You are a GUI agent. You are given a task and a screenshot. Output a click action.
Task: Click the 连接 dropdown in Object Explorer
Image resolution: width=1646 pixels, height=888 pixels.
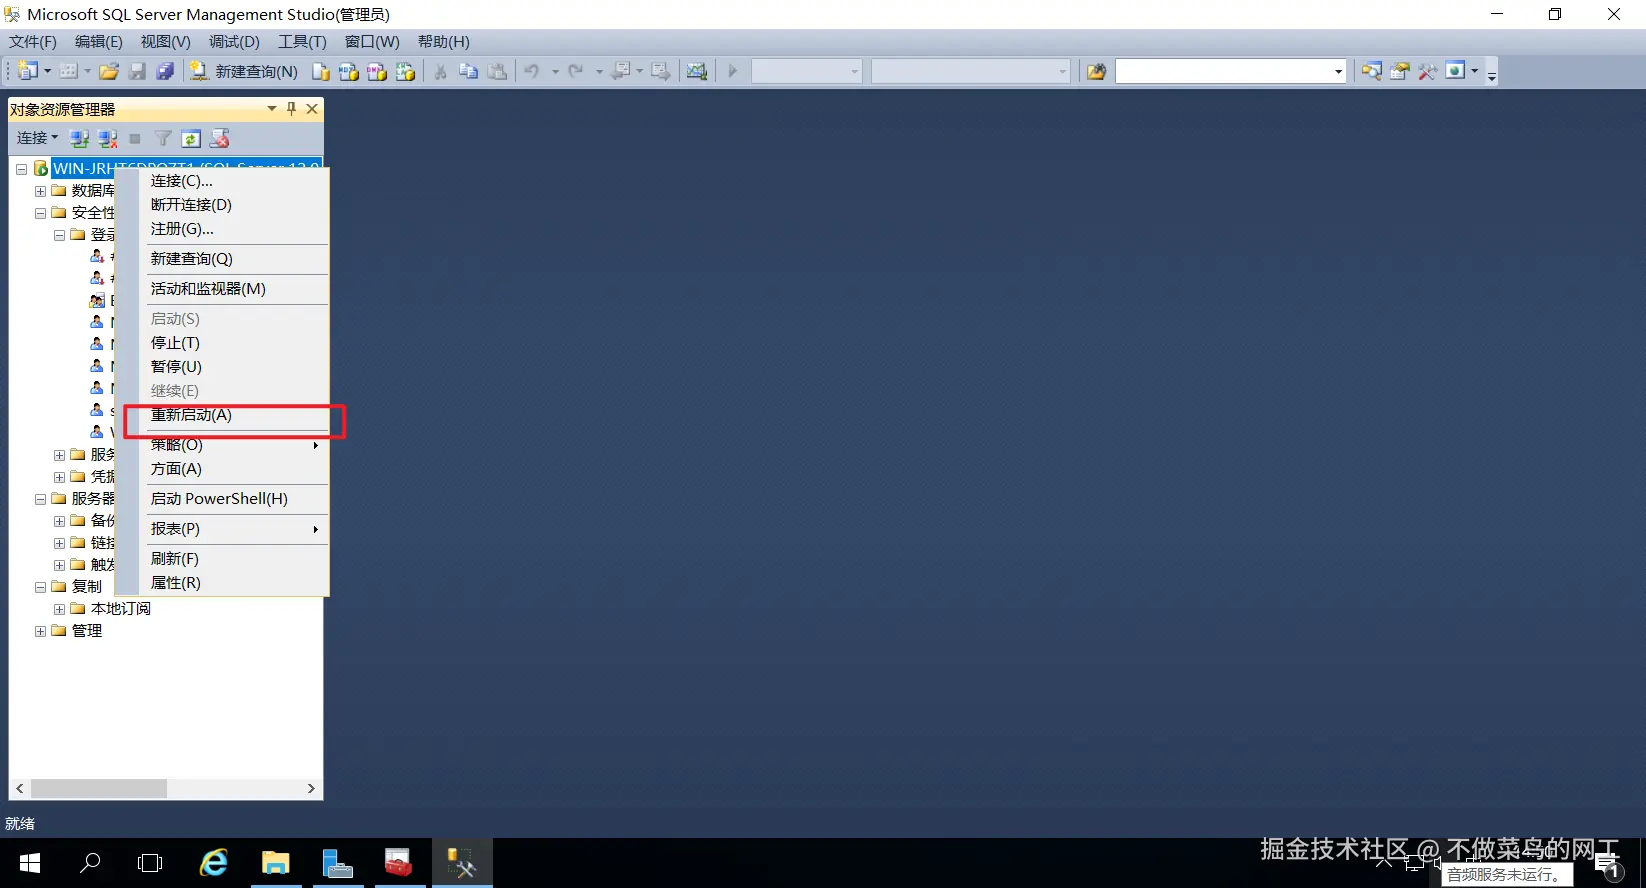click(x=37, y=138)
